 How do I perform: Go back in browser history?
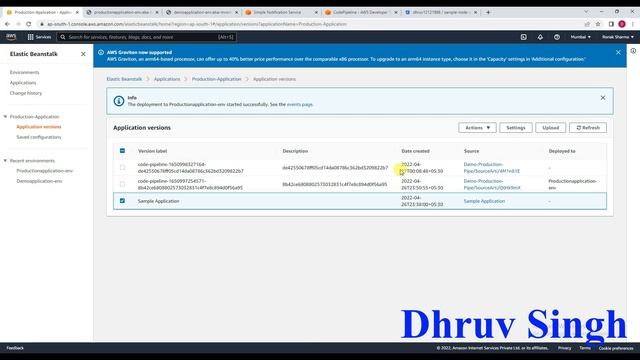[x=7, y=24]
